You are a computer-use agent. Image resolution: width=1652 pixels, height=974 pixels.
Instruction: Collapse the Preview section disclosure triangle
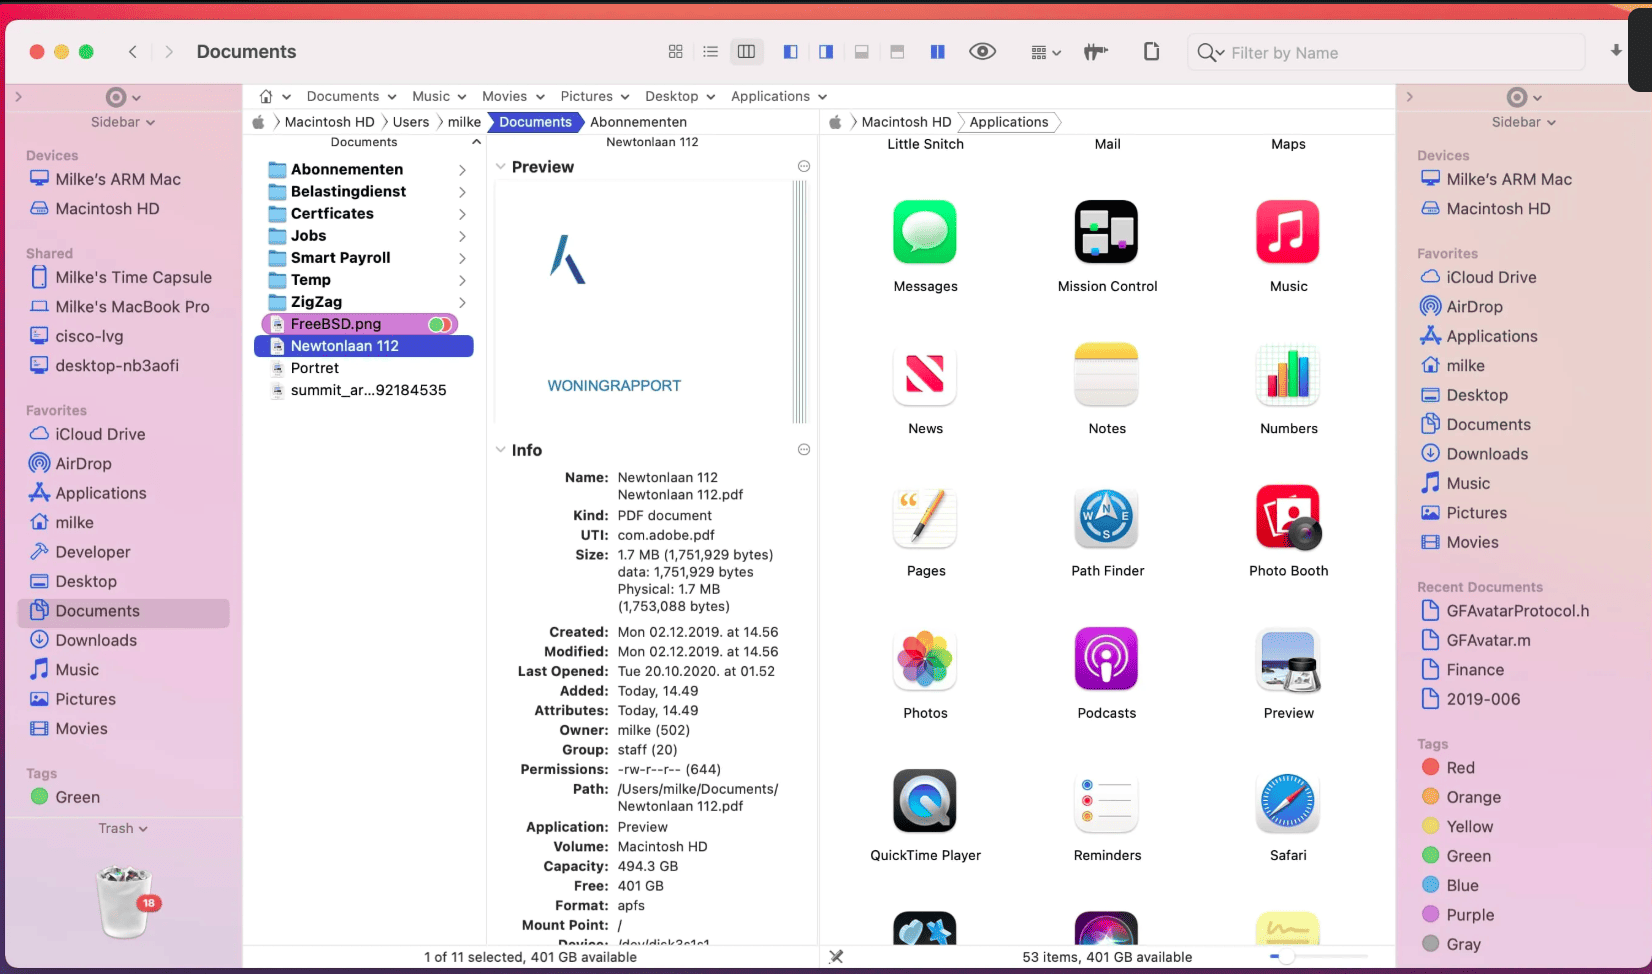[x=501, y=167]
